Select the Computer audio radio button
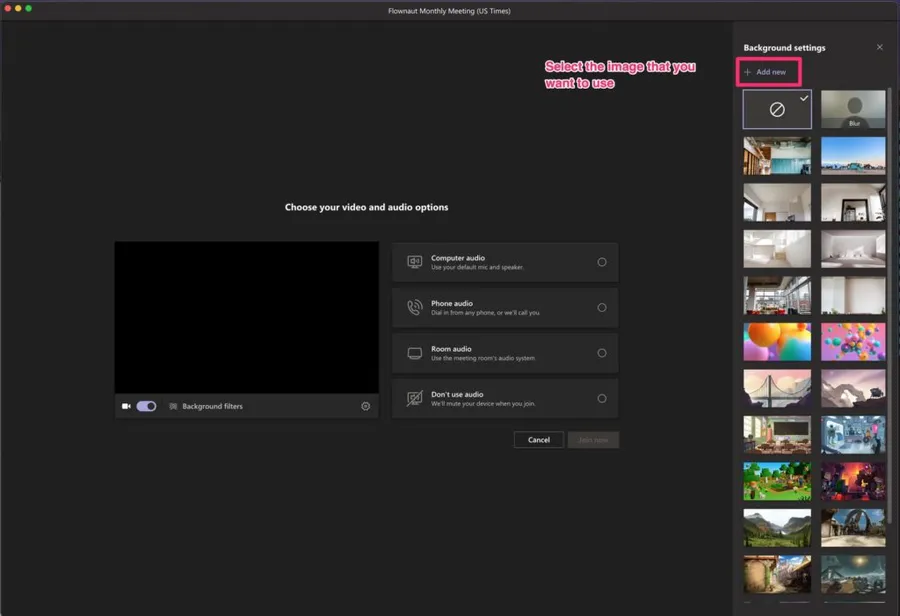Image resolution: width=900 pixels, height=616 pixels. pyautogui.click(x=601, y=262)
